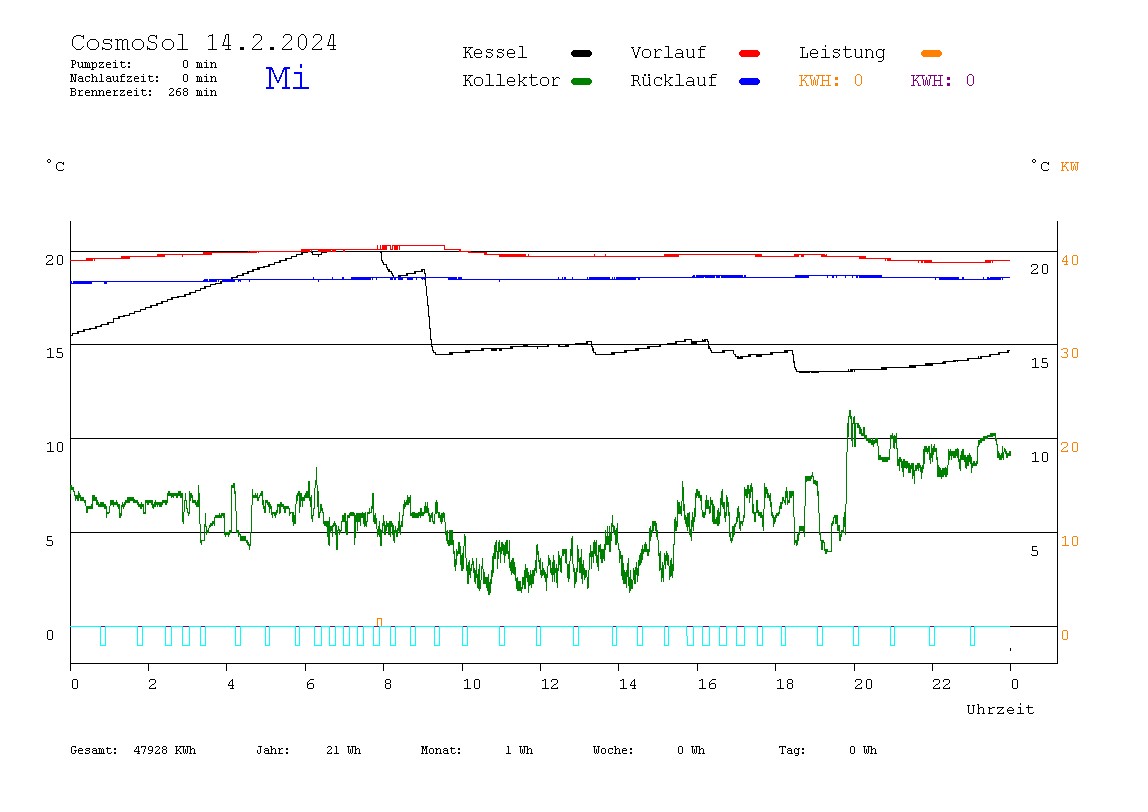Click hour label '16' on the time axis
The height and width of the screenshot is (812, 1148).
point(707,684)
